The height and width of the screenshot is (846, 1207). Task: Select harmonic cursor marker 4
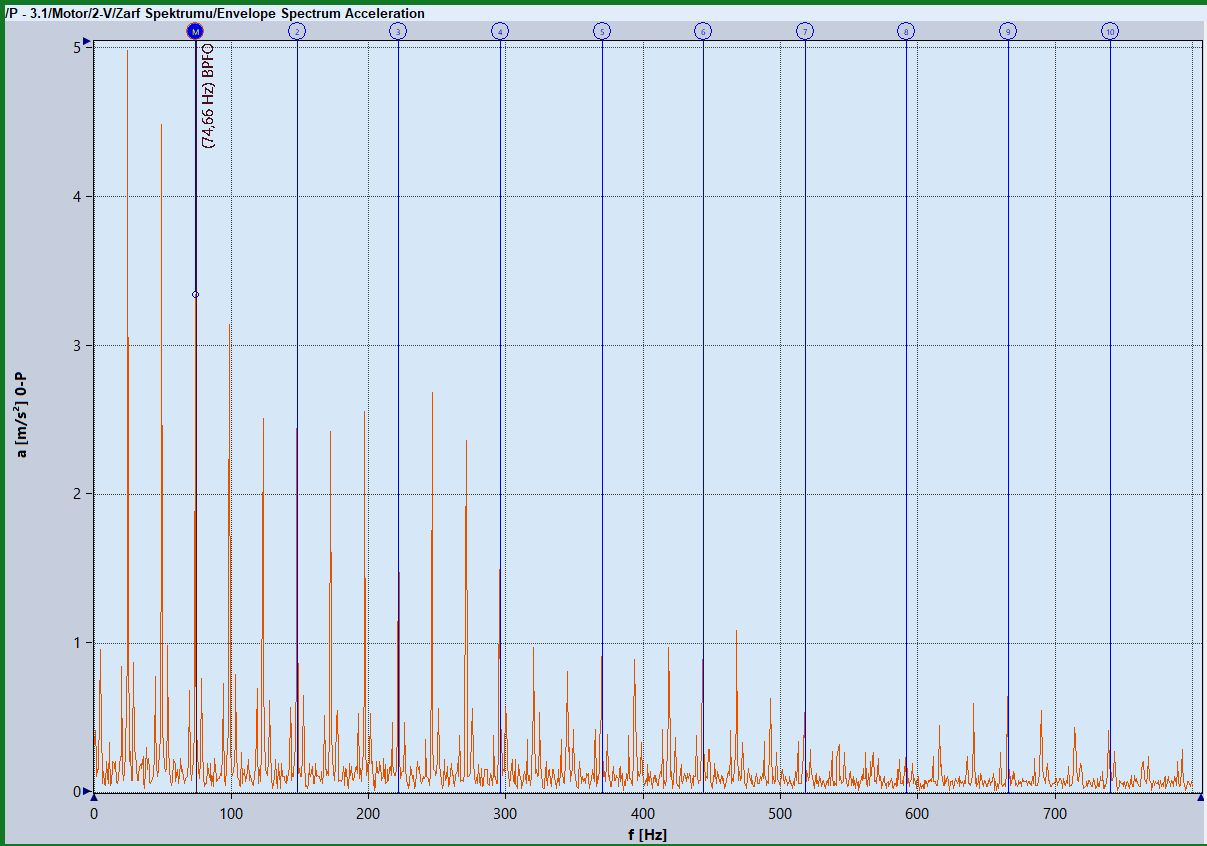tap(500, 31)
